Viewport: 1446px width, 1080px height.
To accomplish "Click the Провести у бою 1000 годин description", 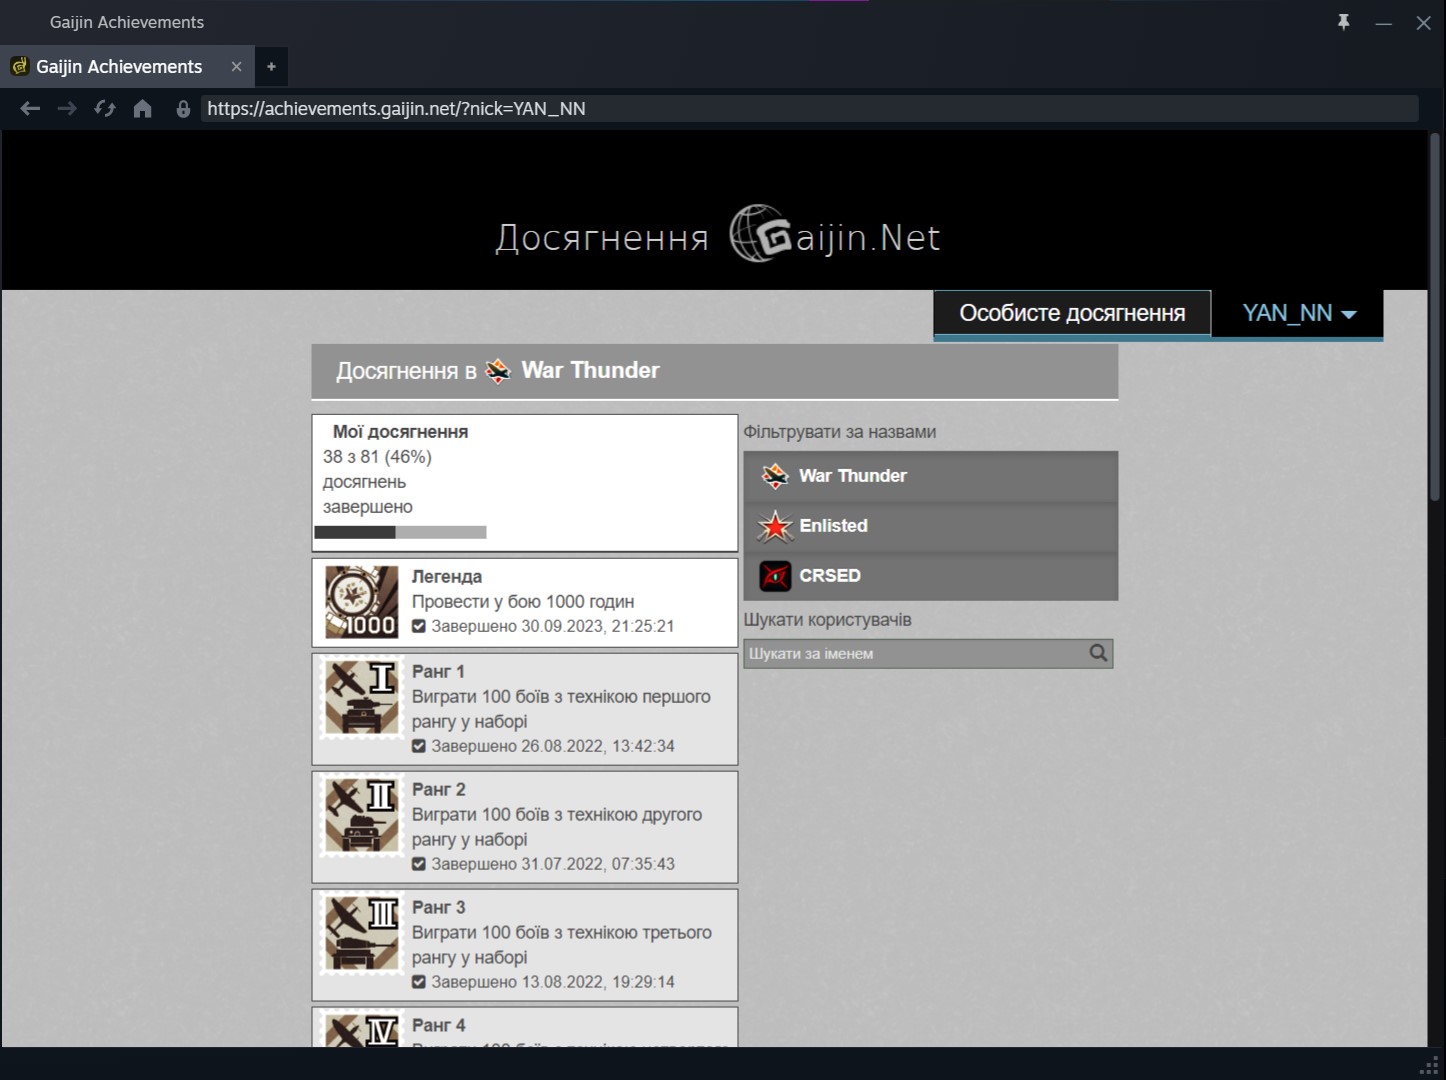I will click(x=523, y=602).
